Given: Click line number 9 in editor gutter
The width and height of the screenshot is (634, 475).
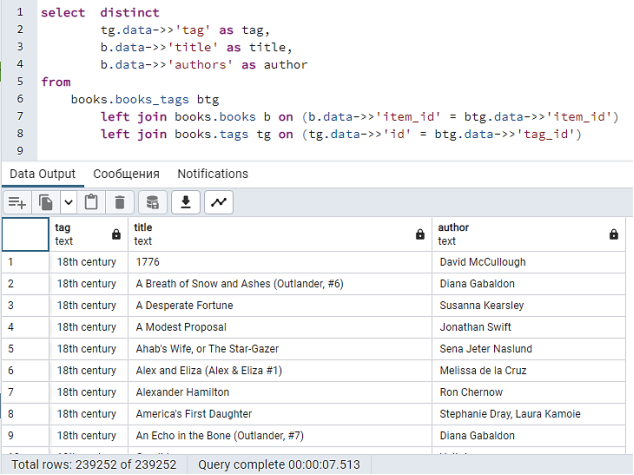Looking at the screenshot, I should coord(20,151).
